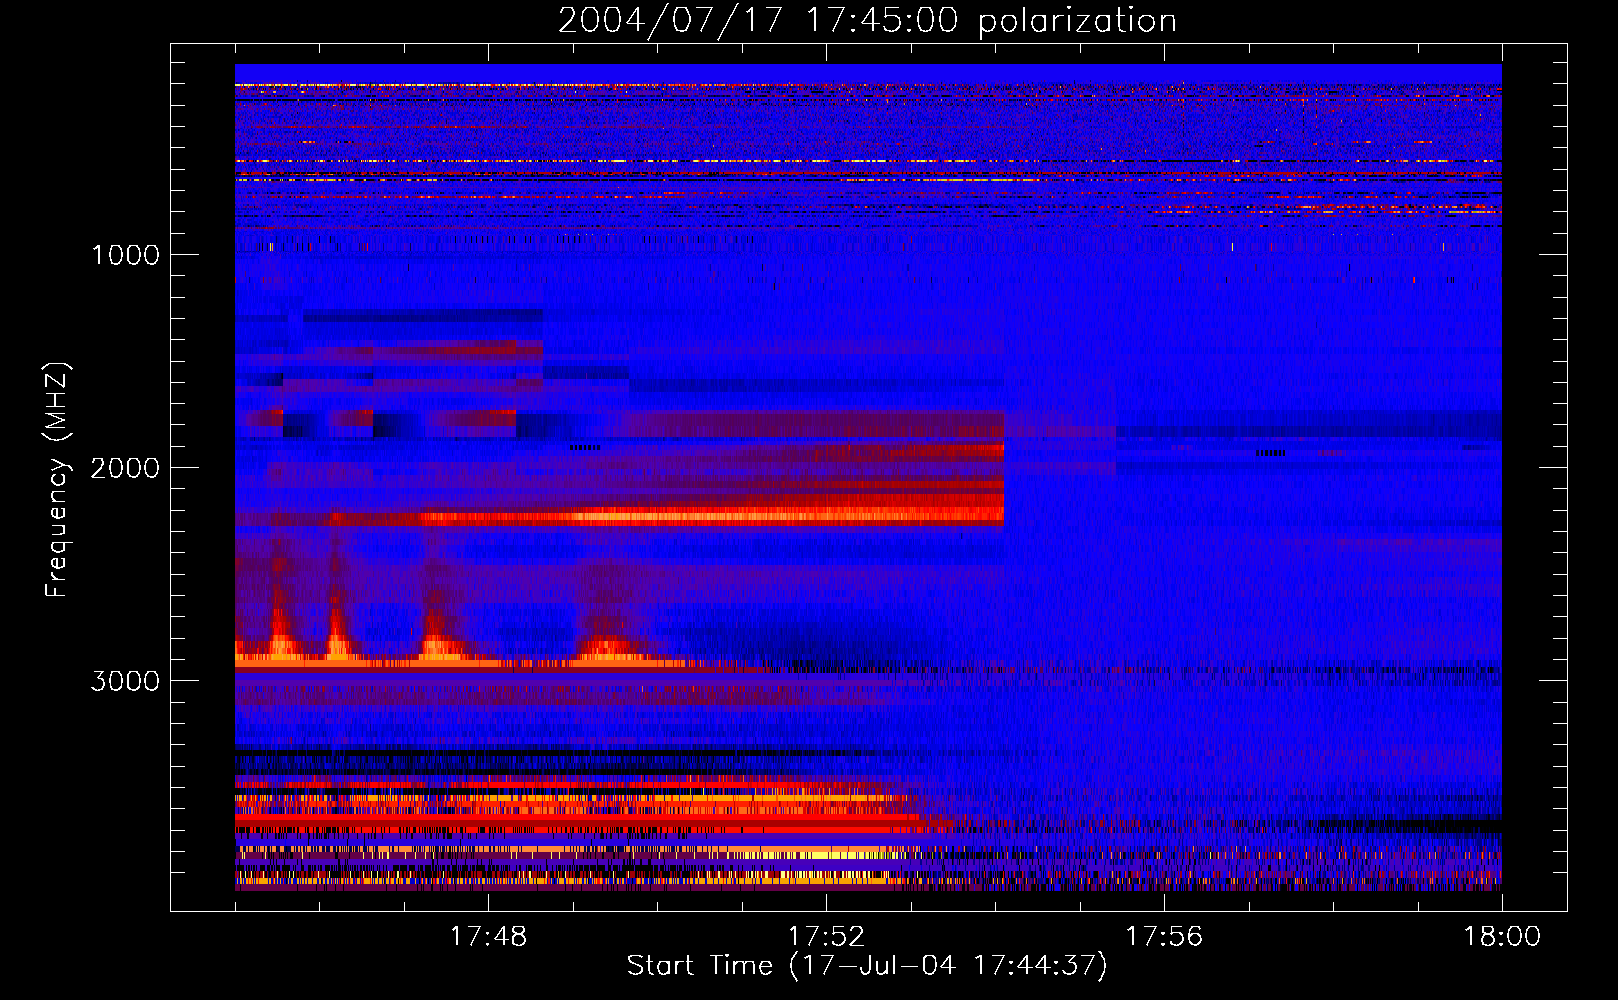This screenshot has height=1000, width=1618.
Task: Click the 17:48 time tick label
Action: coord(488,937)
